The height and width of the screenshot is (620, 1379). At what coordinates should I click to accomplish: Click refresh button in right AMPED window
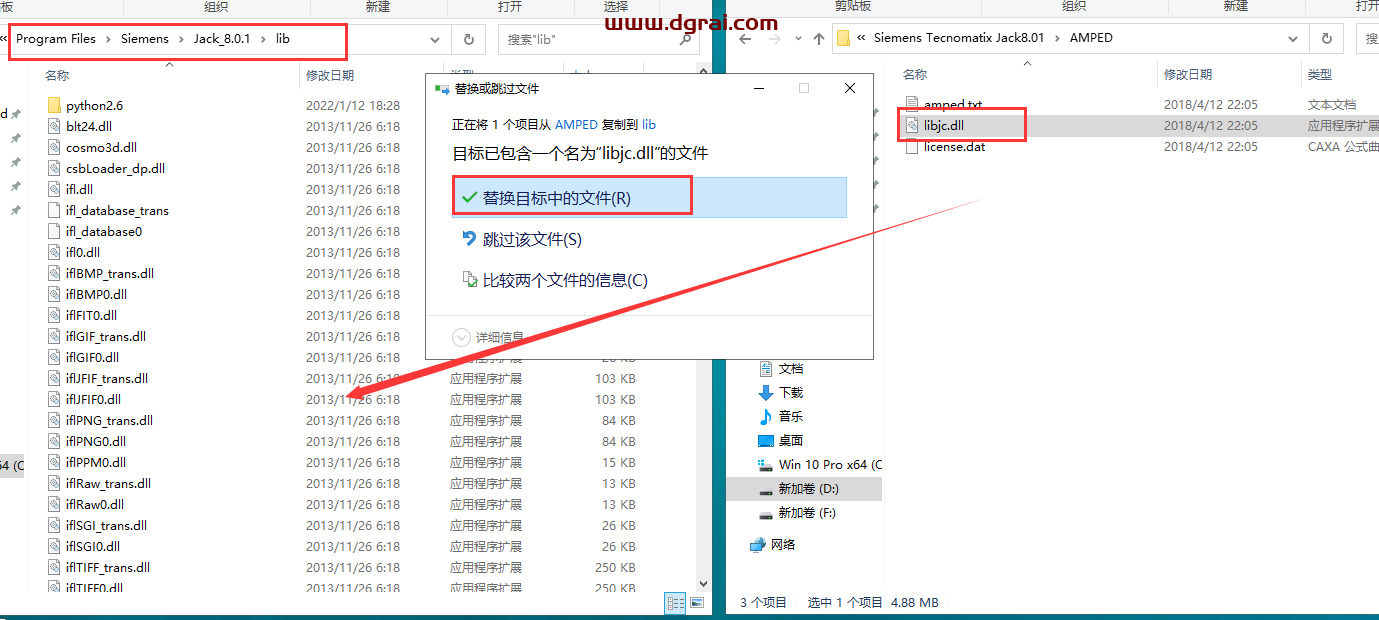tap(1326, 39)
